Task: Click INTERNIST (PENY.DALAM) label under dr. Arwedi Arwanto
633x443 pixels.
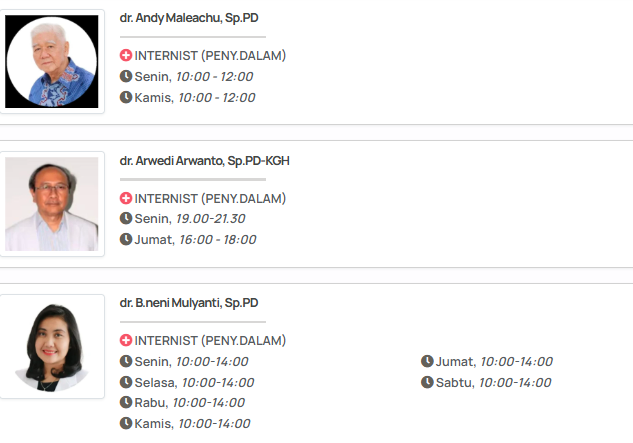Action: point(210,198)
